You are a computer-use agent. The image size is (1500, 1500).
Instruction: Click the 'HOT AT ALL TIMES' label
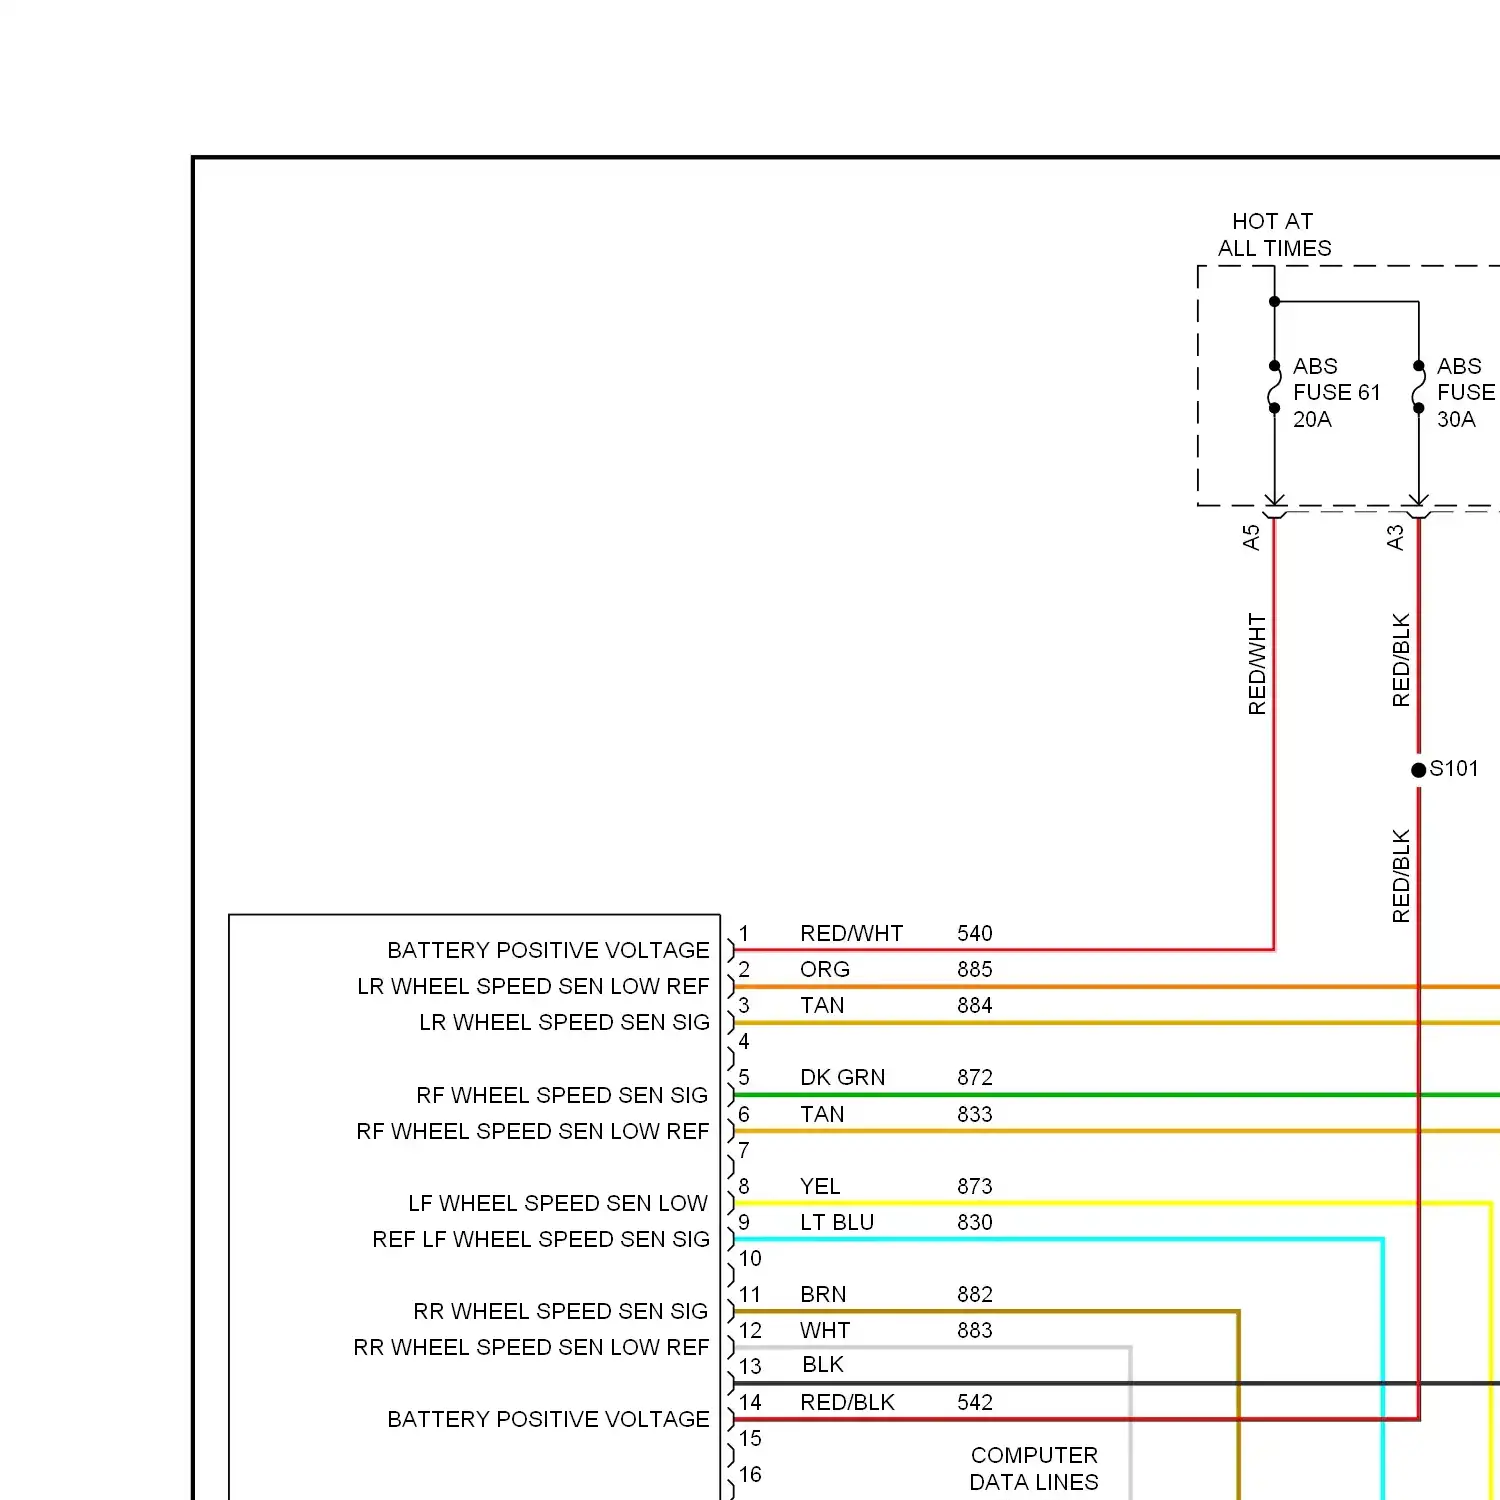point(1274,234)
